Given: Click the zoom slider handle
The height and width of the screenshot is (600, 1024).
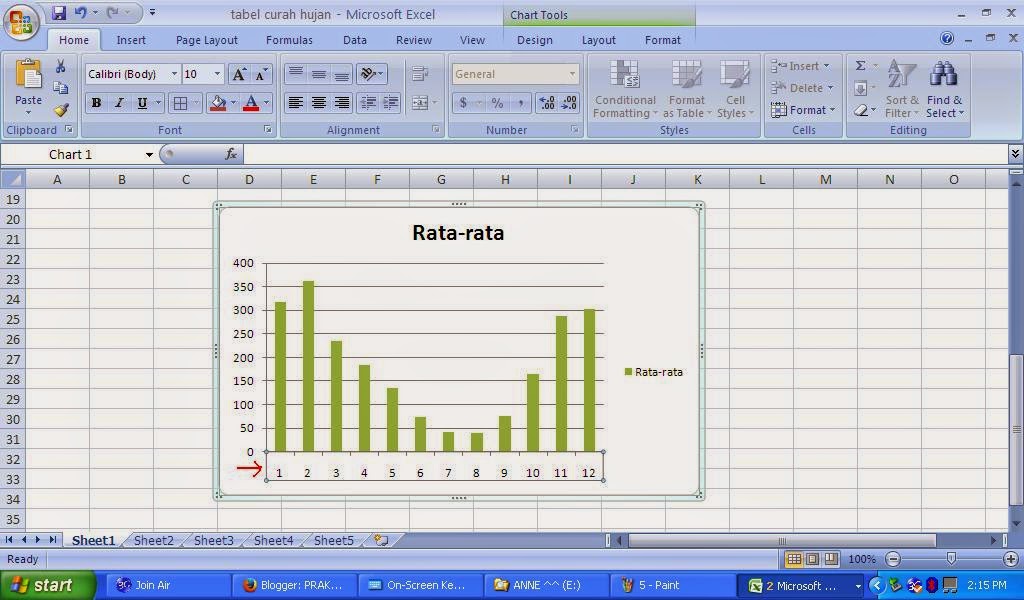Looking at the screenshot, I should coord(952,559).
